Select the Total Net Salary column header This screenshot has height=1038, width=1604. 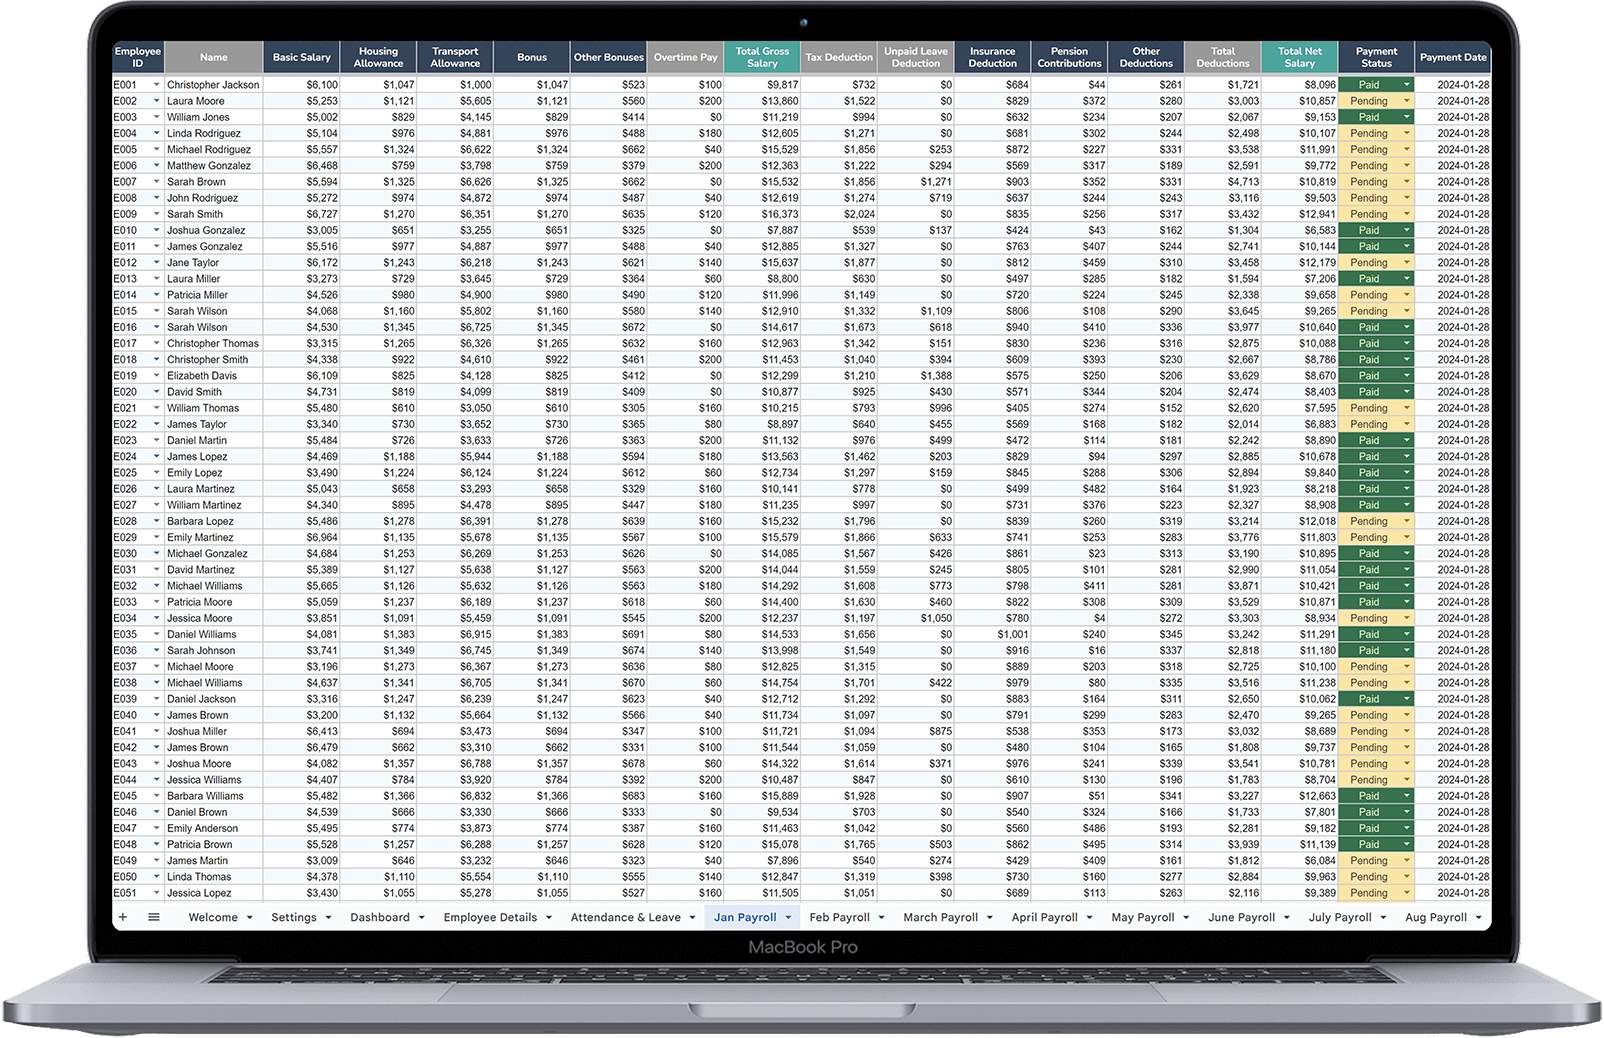pos(1300,57)
